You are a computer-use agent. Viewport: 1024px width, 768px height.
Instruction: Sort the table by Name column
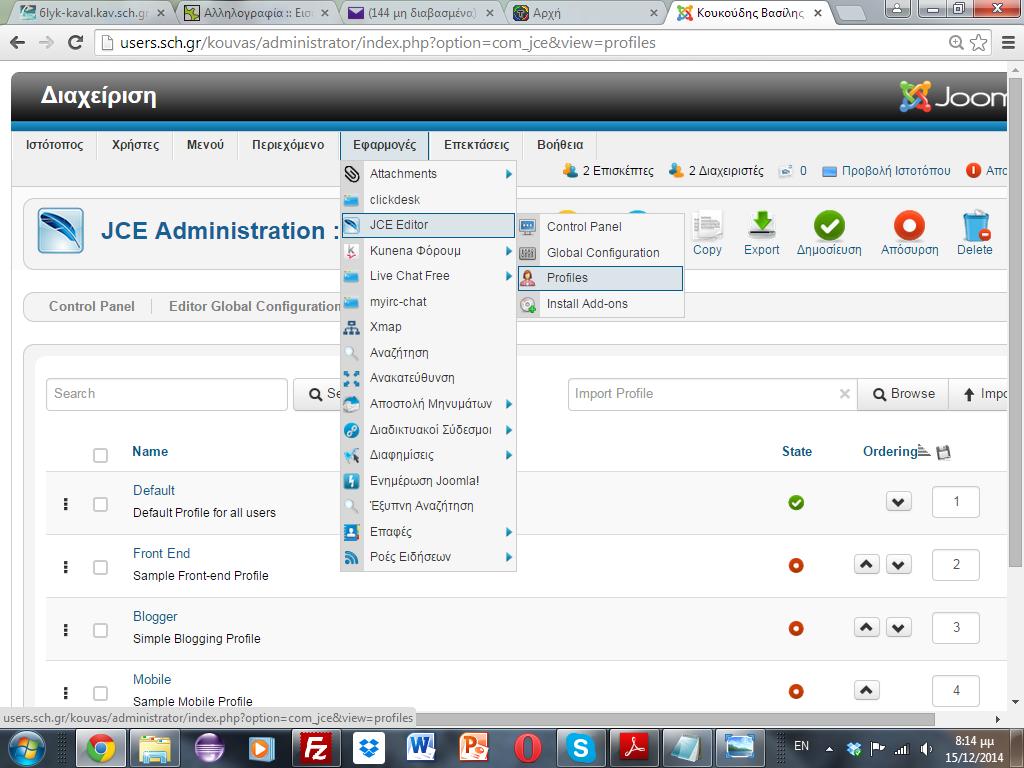tap(150, 451)
